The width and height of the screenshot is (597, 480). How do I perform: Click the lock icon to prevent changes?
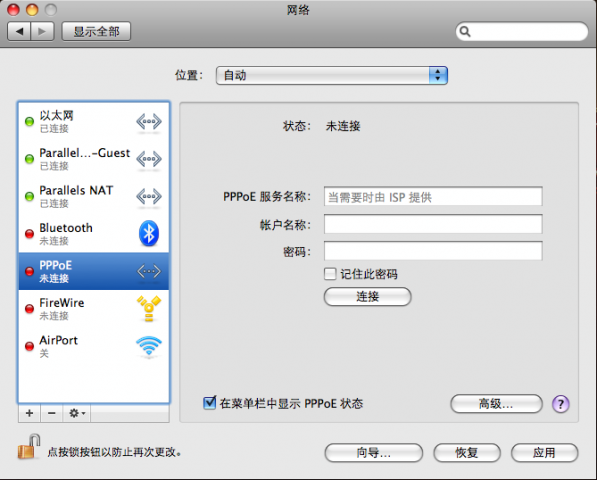(x=29, y=446)
